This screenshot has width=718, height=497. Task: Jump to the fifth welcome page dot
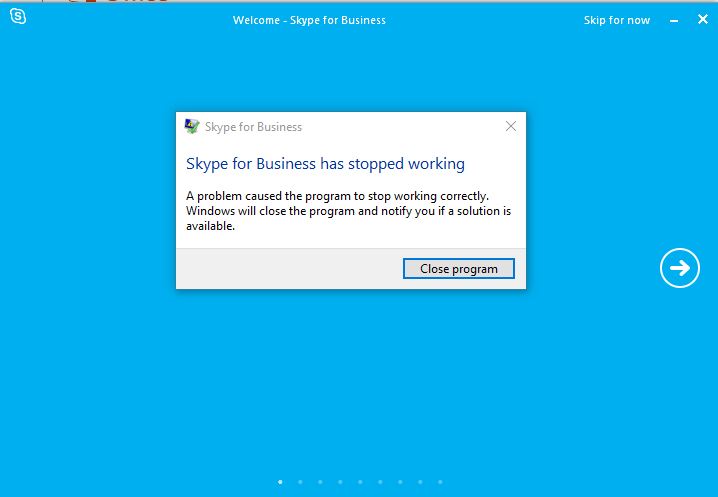[x=360, y=482]
